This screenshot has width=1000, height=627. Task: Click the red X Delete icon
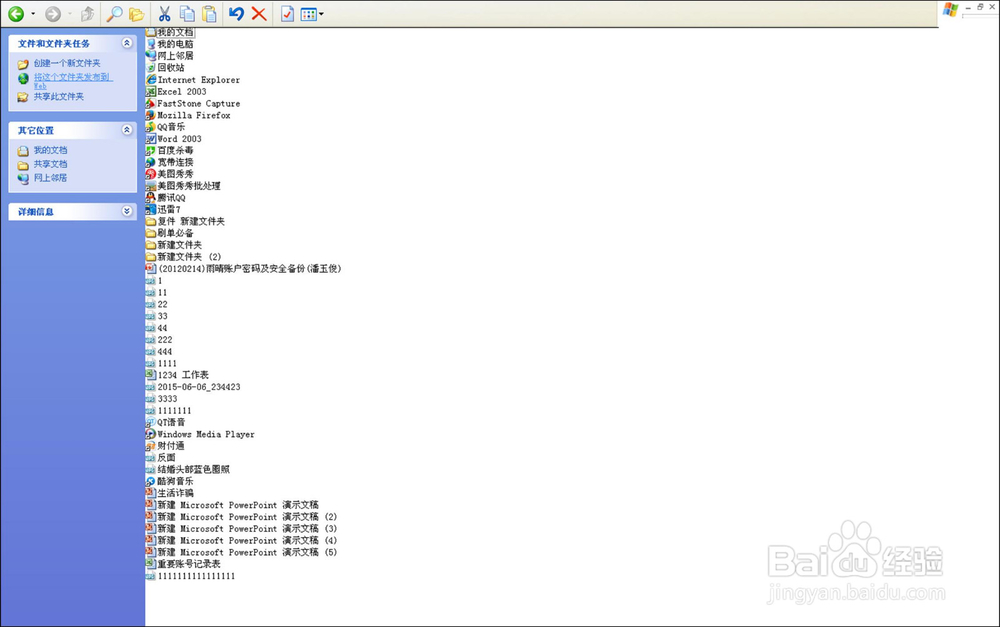259,13
